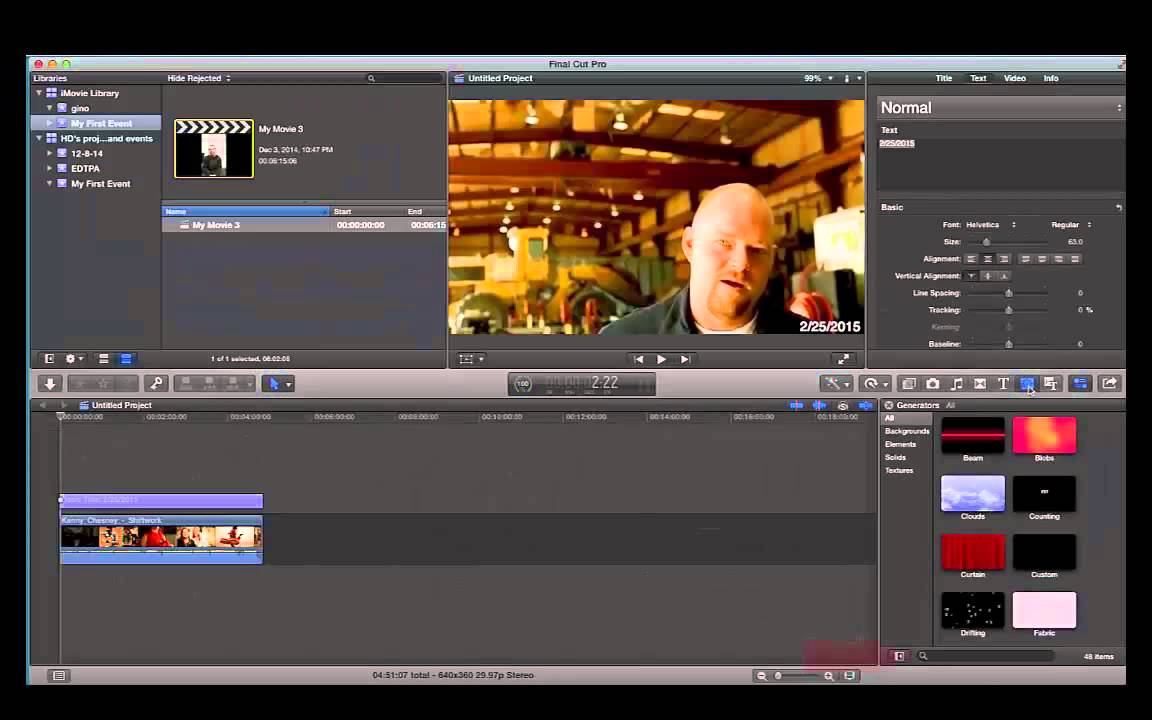Set vertical alignment to top
This screenshot has height=720, width=1152.
(971, 276)
